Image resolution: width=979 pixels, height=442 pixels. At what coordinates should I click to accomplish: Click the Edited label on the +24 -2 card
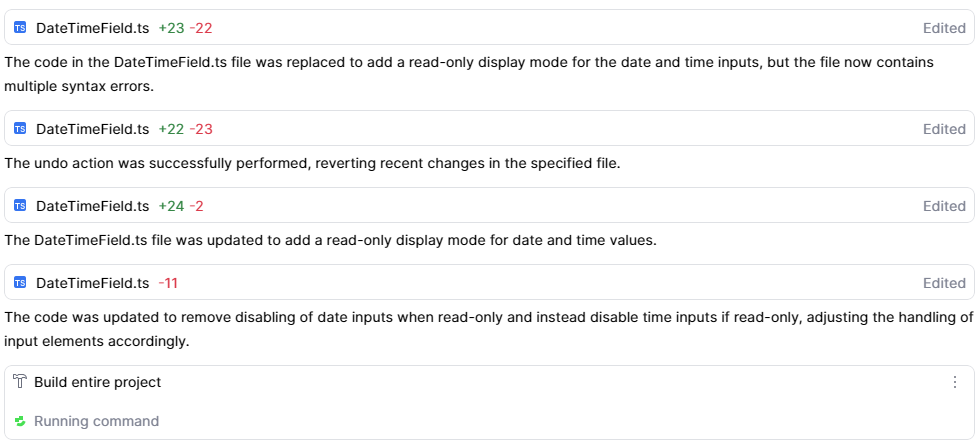[x=944, y=206]
